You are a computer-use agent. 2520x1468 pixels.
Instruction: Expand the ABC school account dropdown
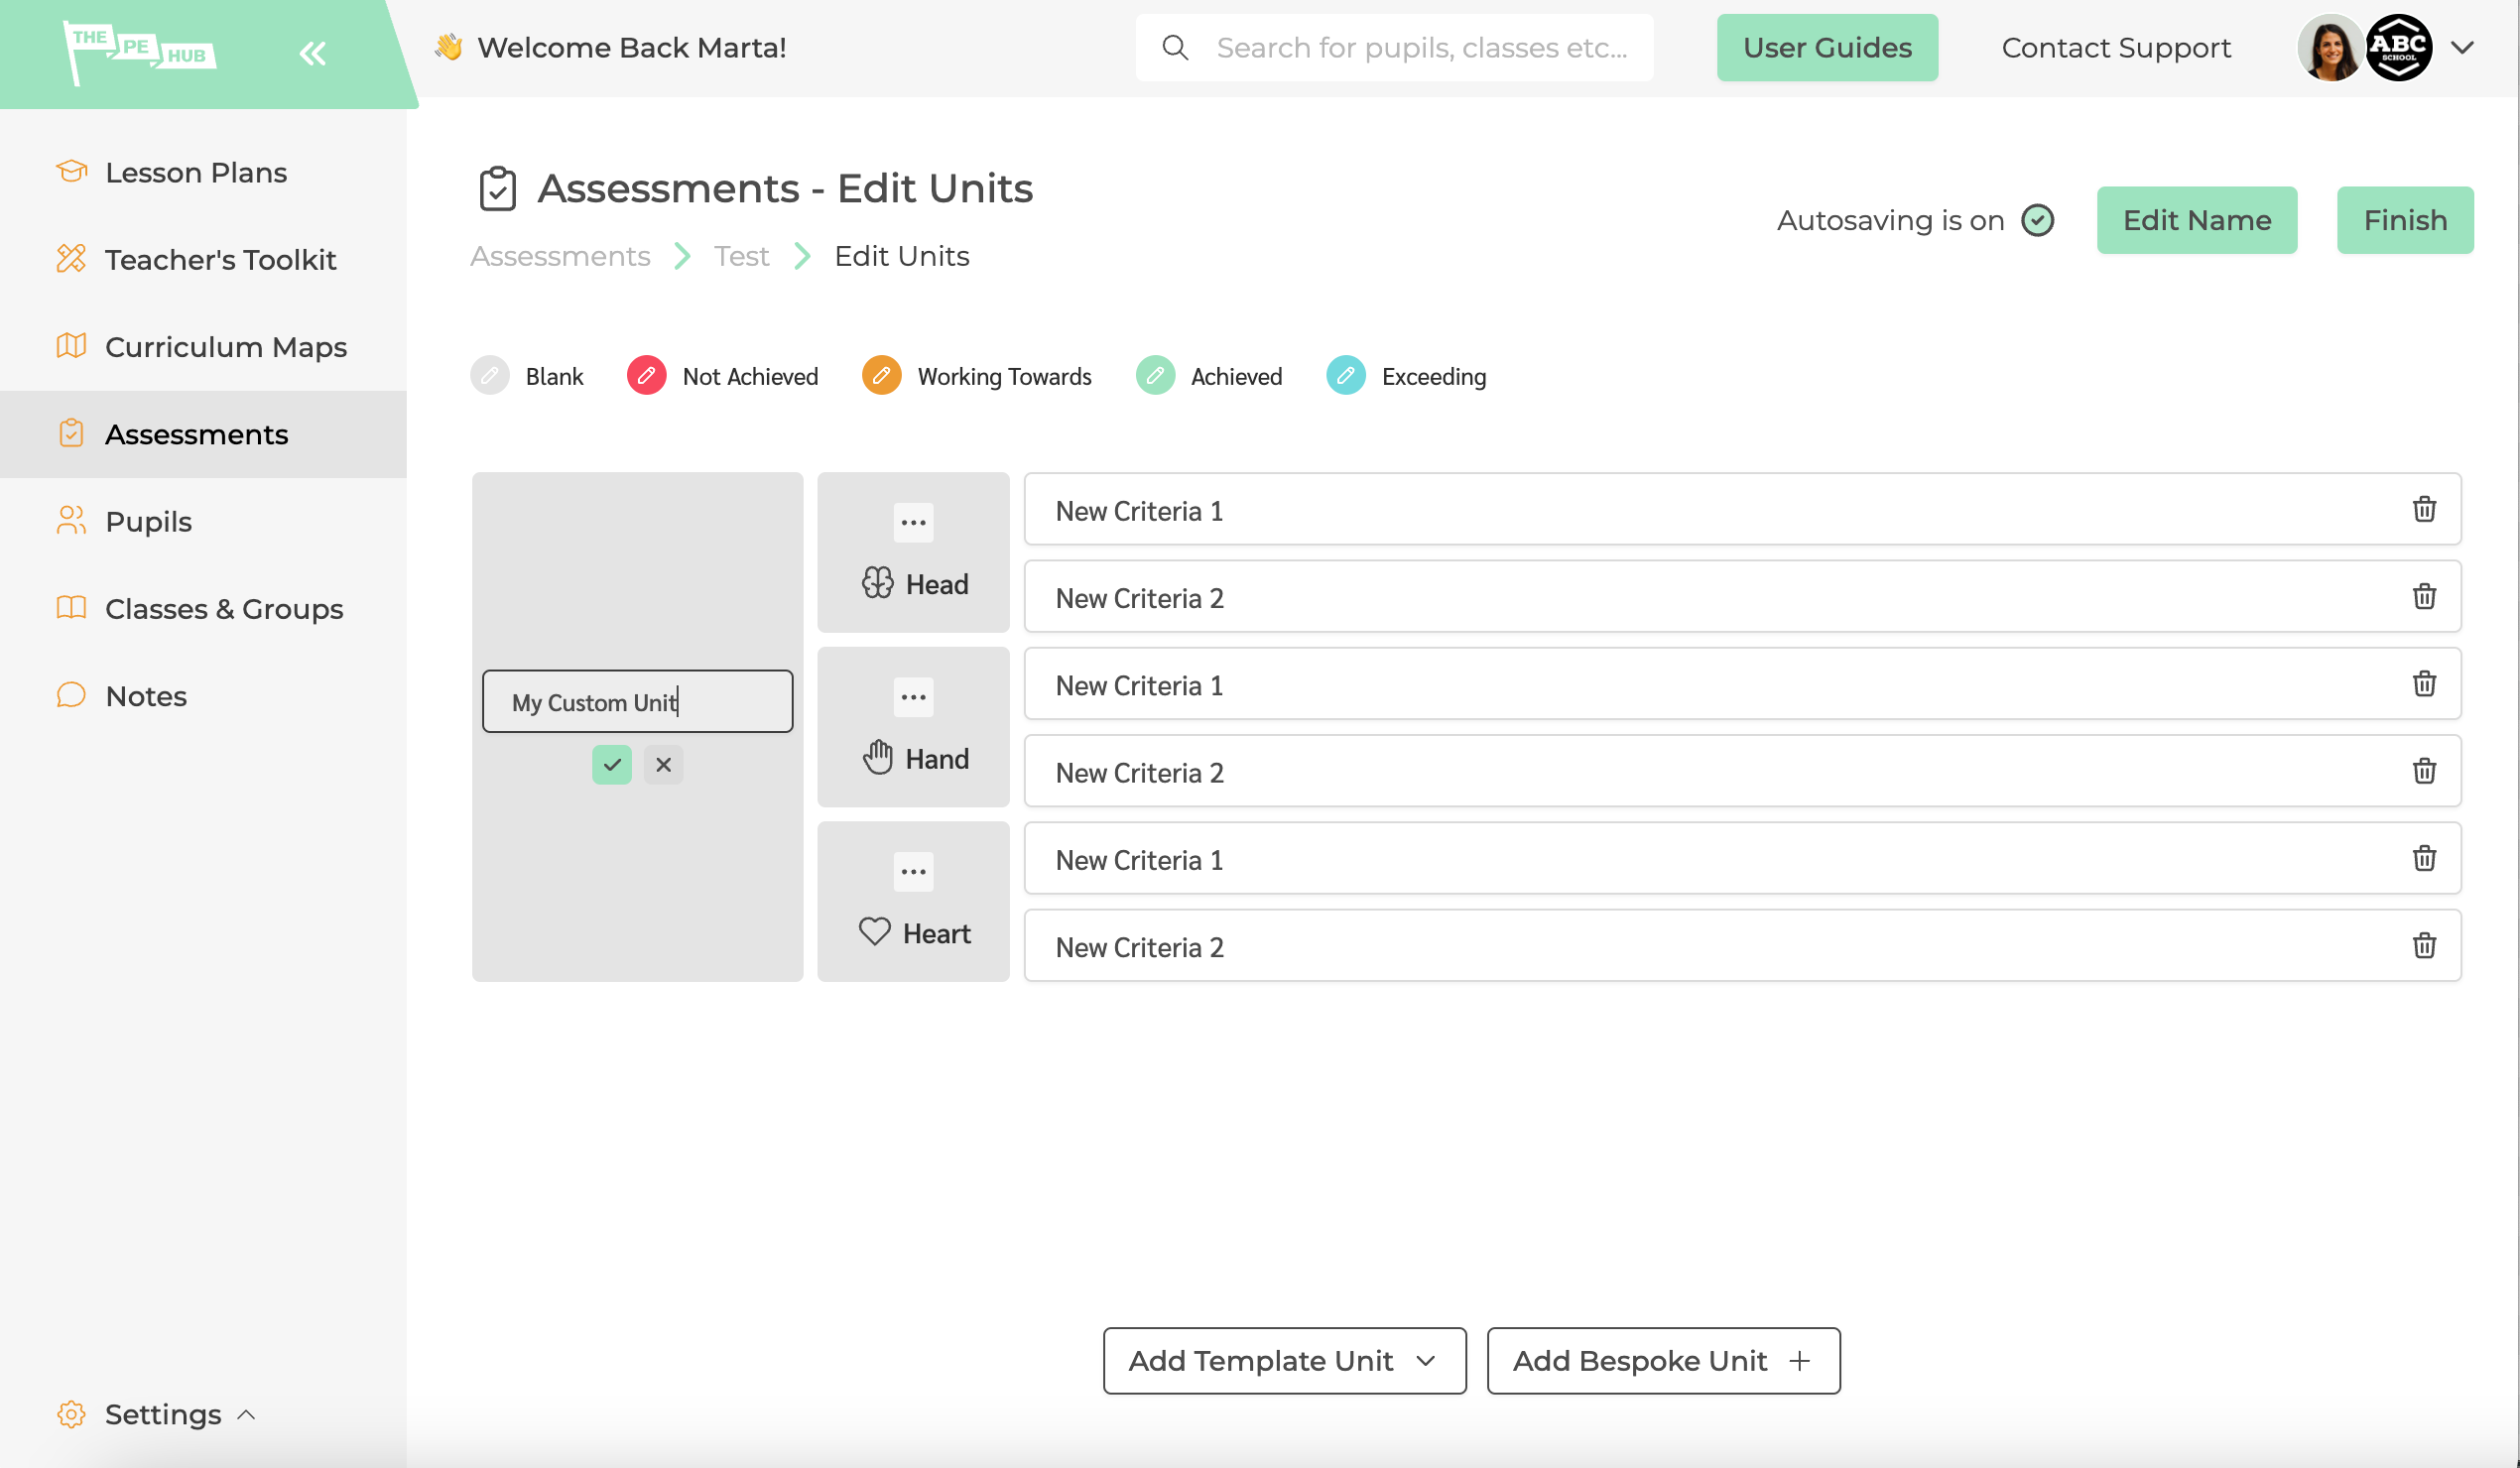[2460, 48]
